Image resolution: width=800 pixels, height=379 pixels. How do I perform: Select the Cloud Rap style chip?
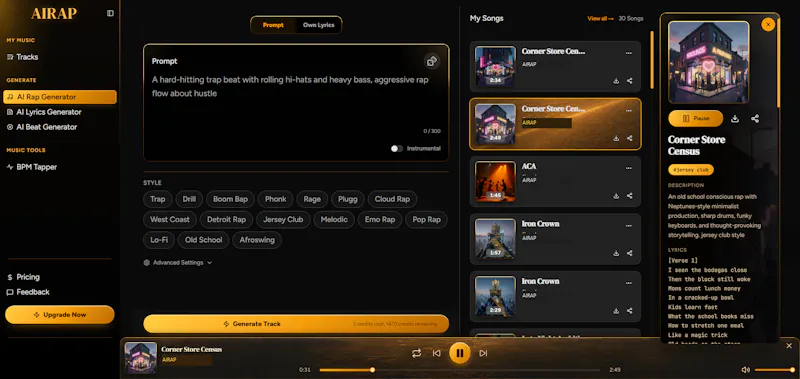point(392,199)
